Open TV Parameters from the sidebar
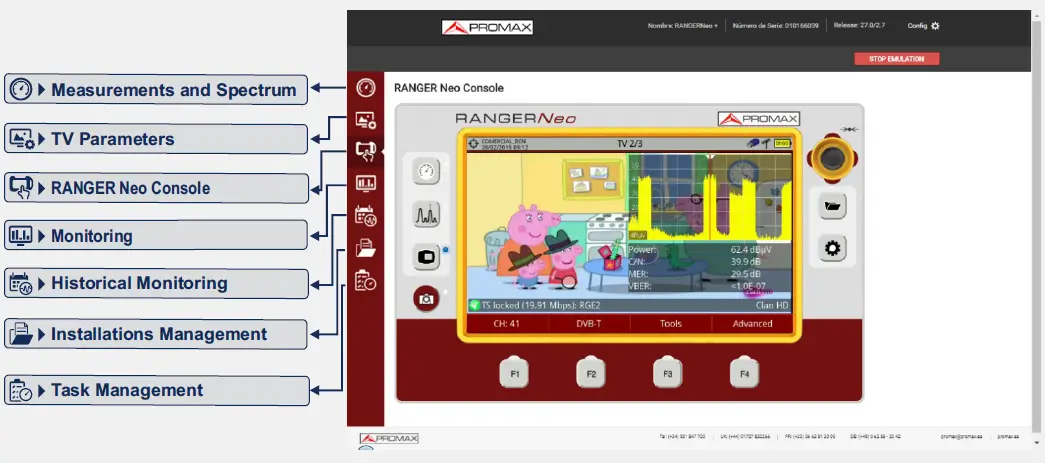 click(x=365, y=121)
